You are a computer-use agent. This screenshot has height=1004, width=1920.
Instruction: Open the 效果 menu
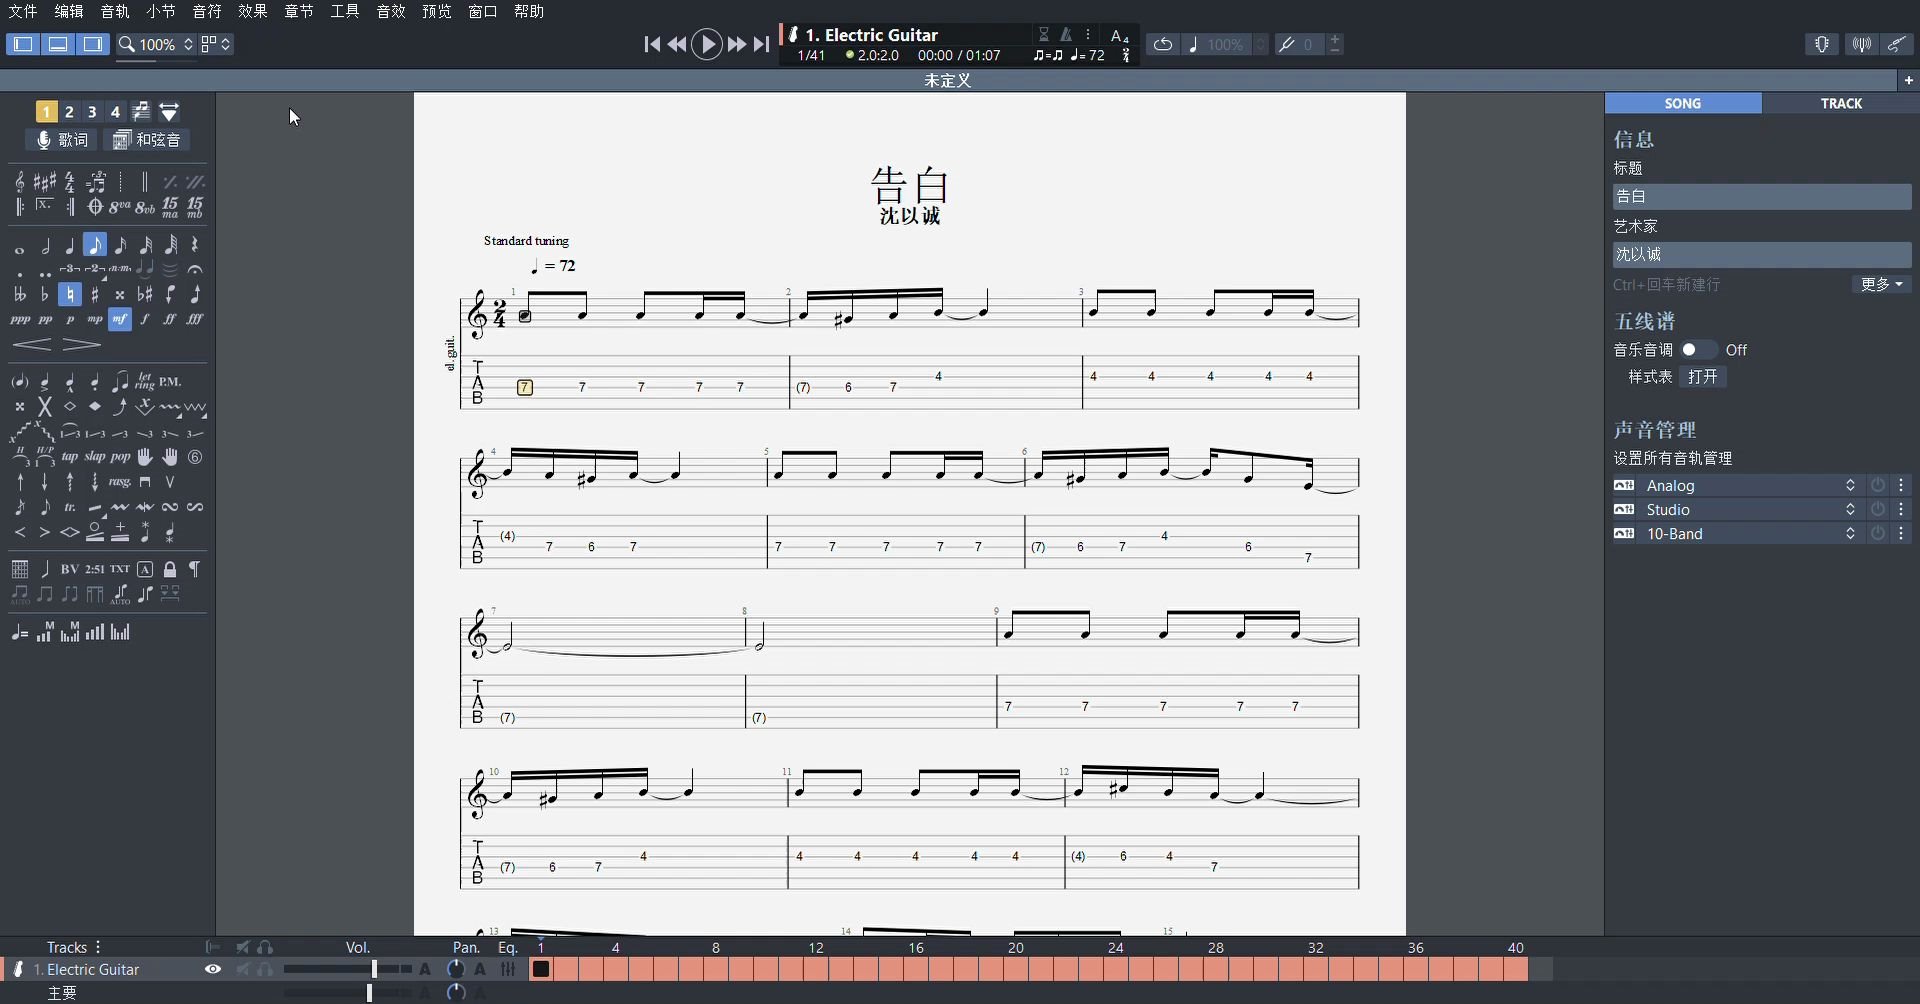[252, 11]
